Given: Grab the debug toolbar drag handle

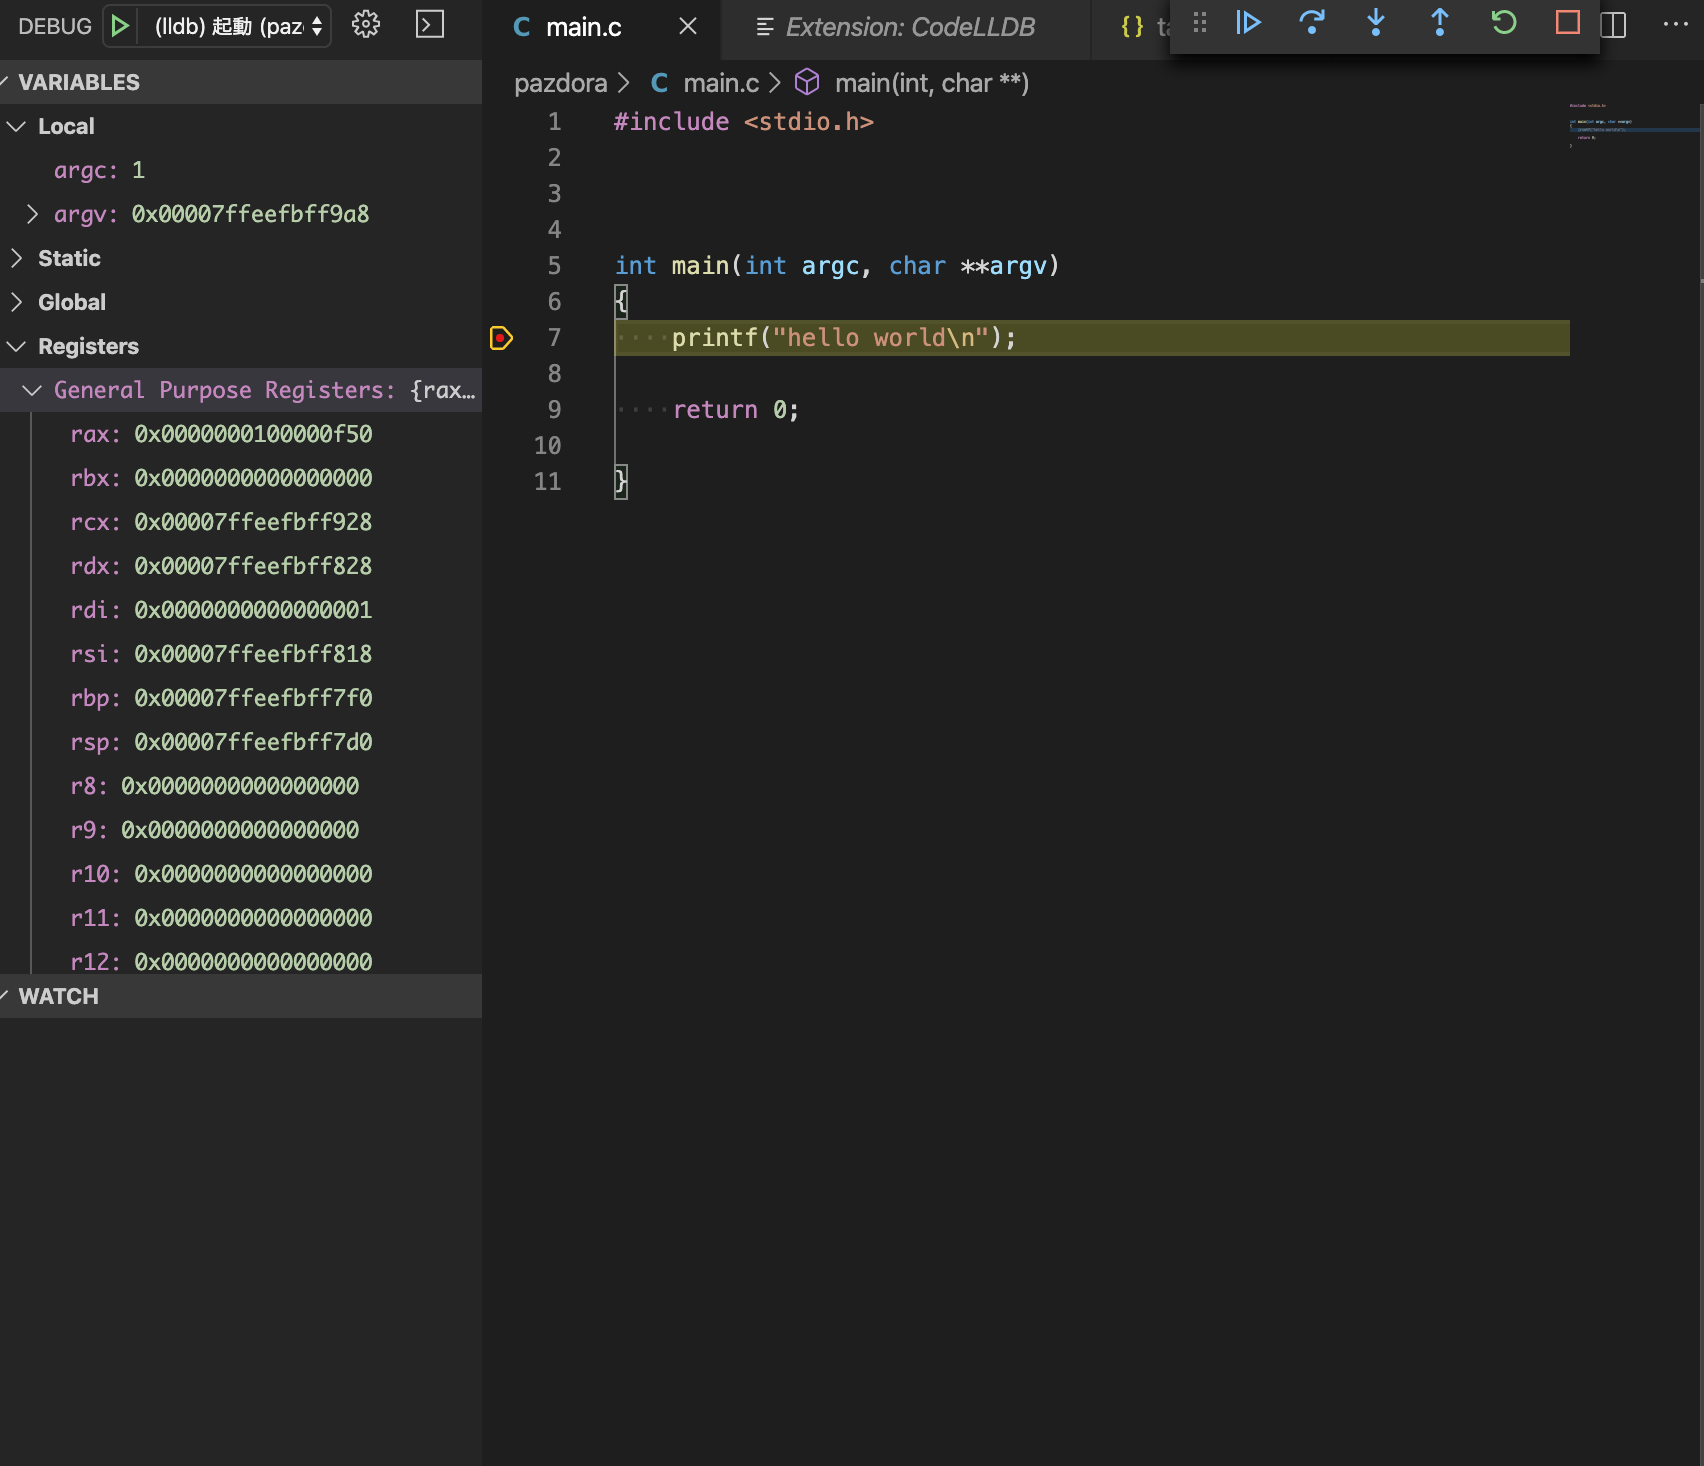Looking at the screenshot, I should coord(1200,23).
